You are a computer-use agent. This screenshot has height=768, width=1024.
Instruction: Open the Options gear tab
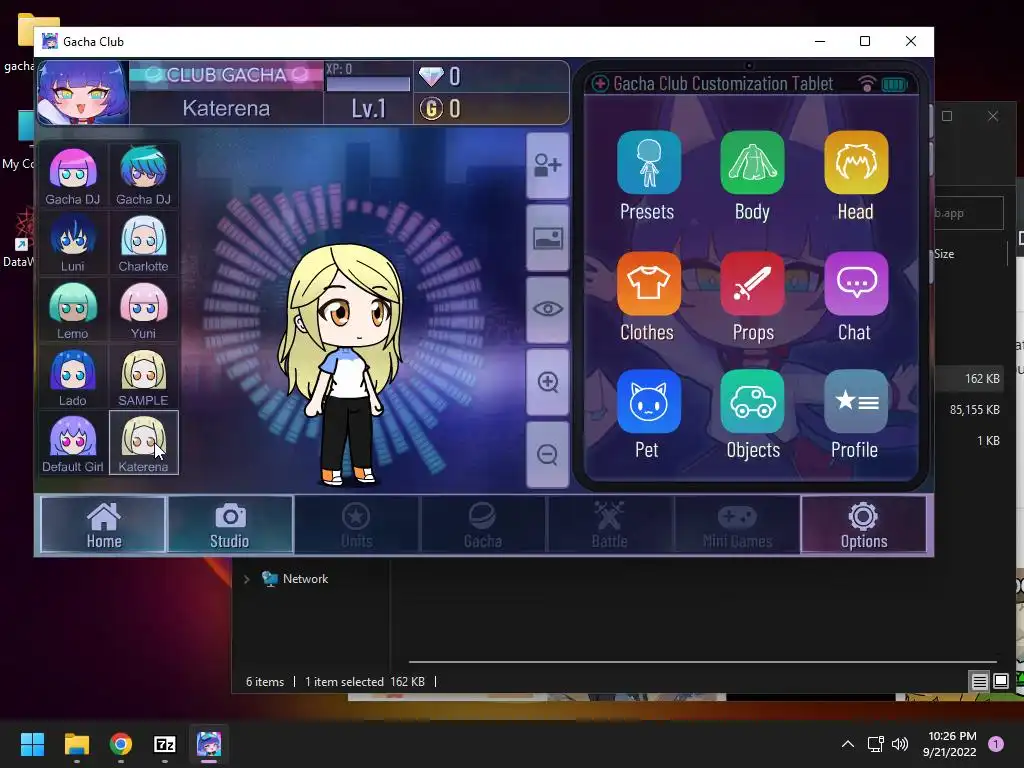point(863,524)
